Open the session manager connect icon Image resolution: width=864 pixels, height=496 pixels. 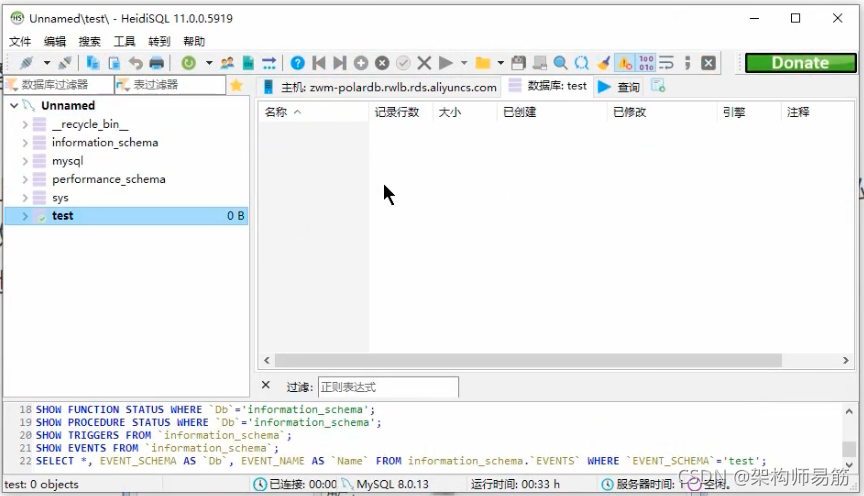(26, 63)
